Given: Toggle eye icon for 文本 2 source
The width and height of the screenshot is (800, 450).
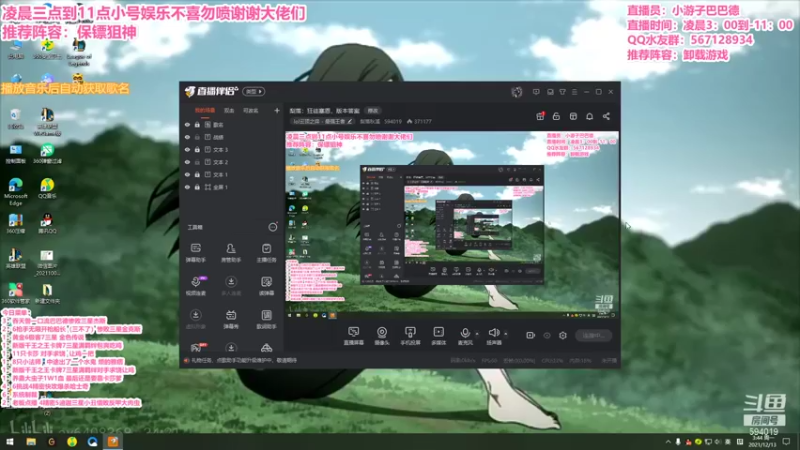Looking at the screenshot, I should tap(187, 162).
